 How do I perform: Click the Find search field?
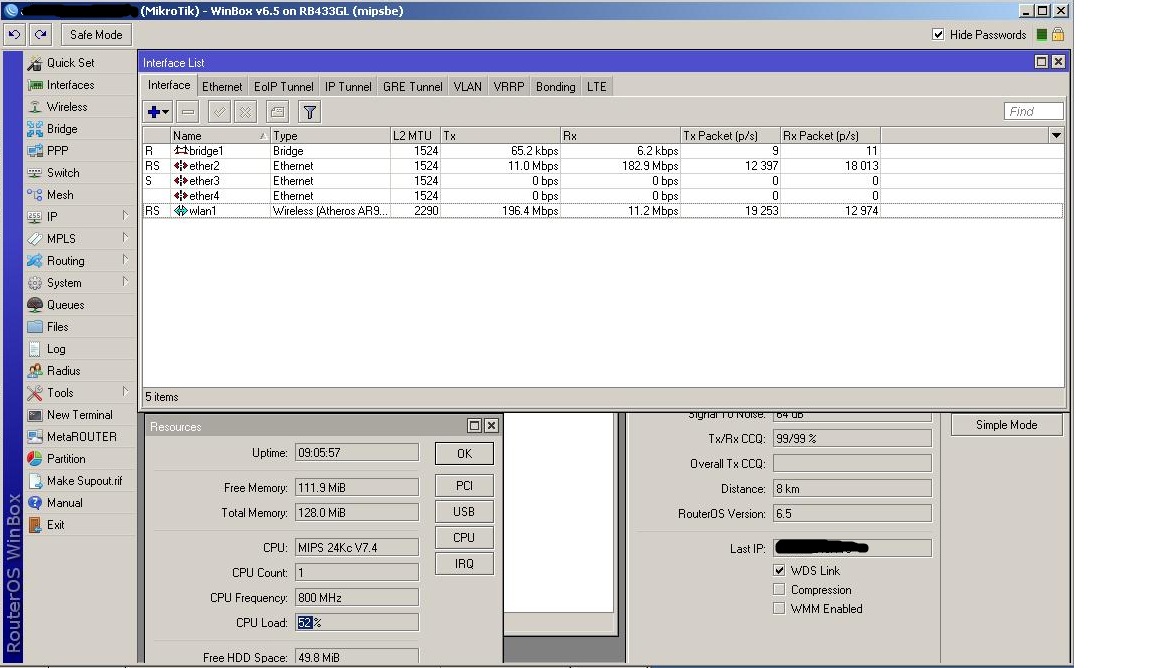pyautogui.click(x=1033, y=112)
